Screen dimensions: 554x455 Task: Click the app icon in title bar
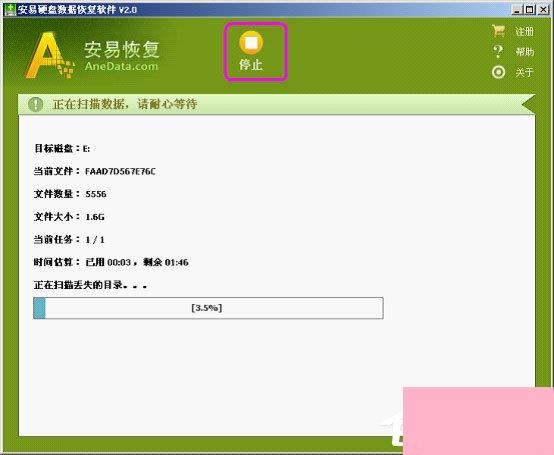[10, 10]
